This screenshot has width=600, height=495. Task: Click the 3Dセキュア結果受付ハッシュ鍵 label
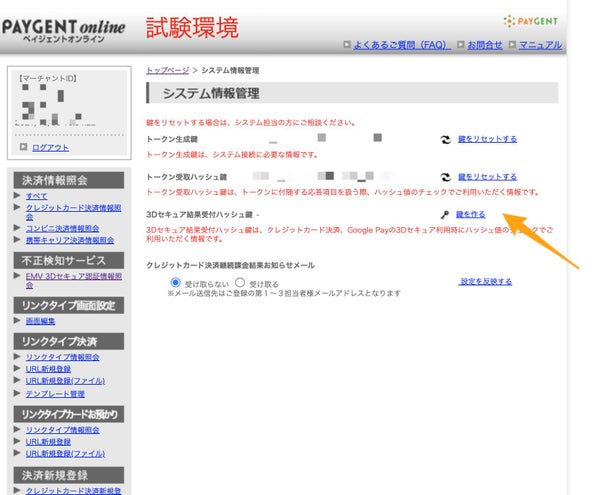pyautogui.click(x=199, y=215)
